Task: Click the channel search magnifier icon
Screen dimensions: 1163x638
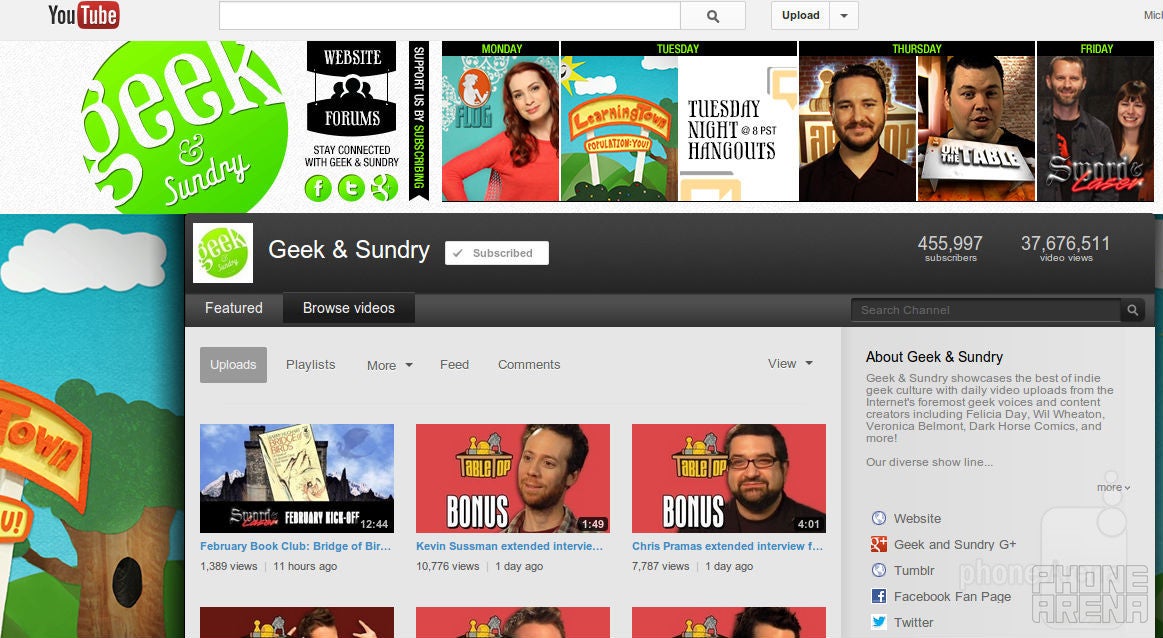Action: [1133, 310]
